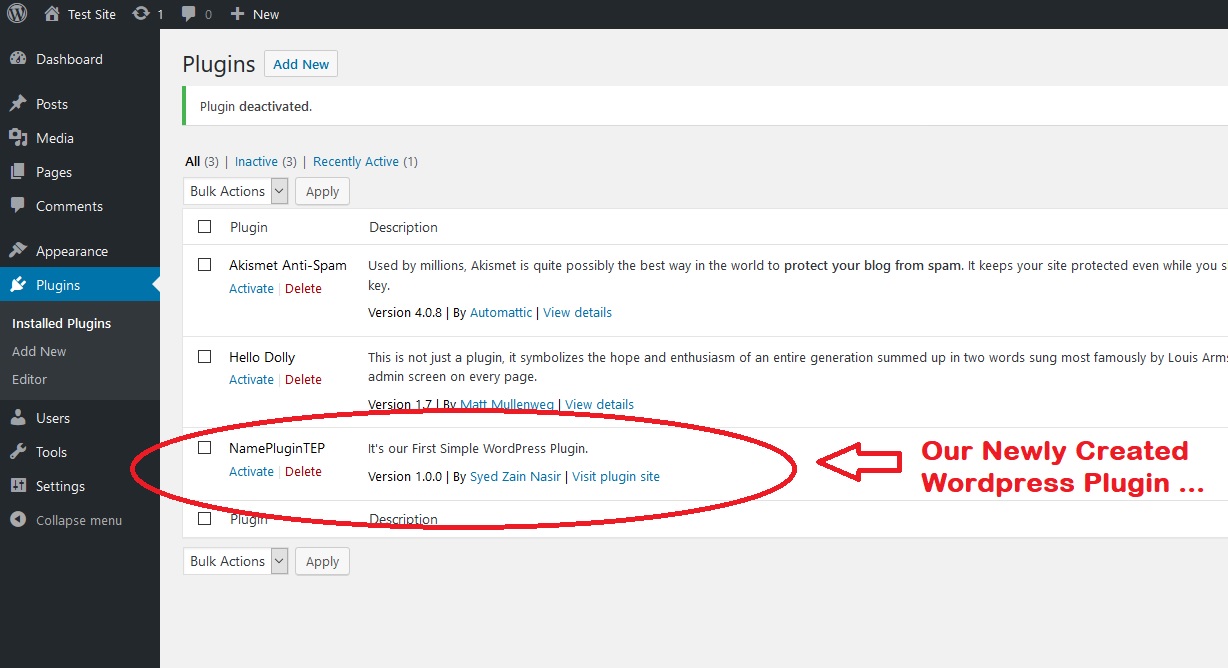Open the bottom Bulk Actions dropdown

click(235, 561)
